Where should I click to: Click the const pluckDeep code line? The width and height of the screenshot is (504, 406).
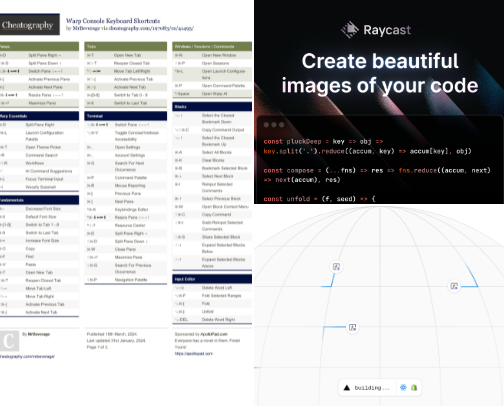pos(323,141)
